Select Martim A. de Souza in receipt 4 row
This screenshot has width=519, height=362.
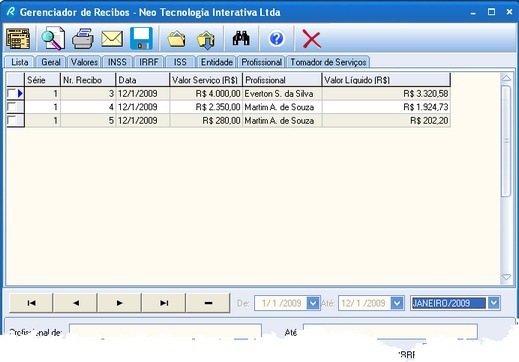[x=282, y=107]
